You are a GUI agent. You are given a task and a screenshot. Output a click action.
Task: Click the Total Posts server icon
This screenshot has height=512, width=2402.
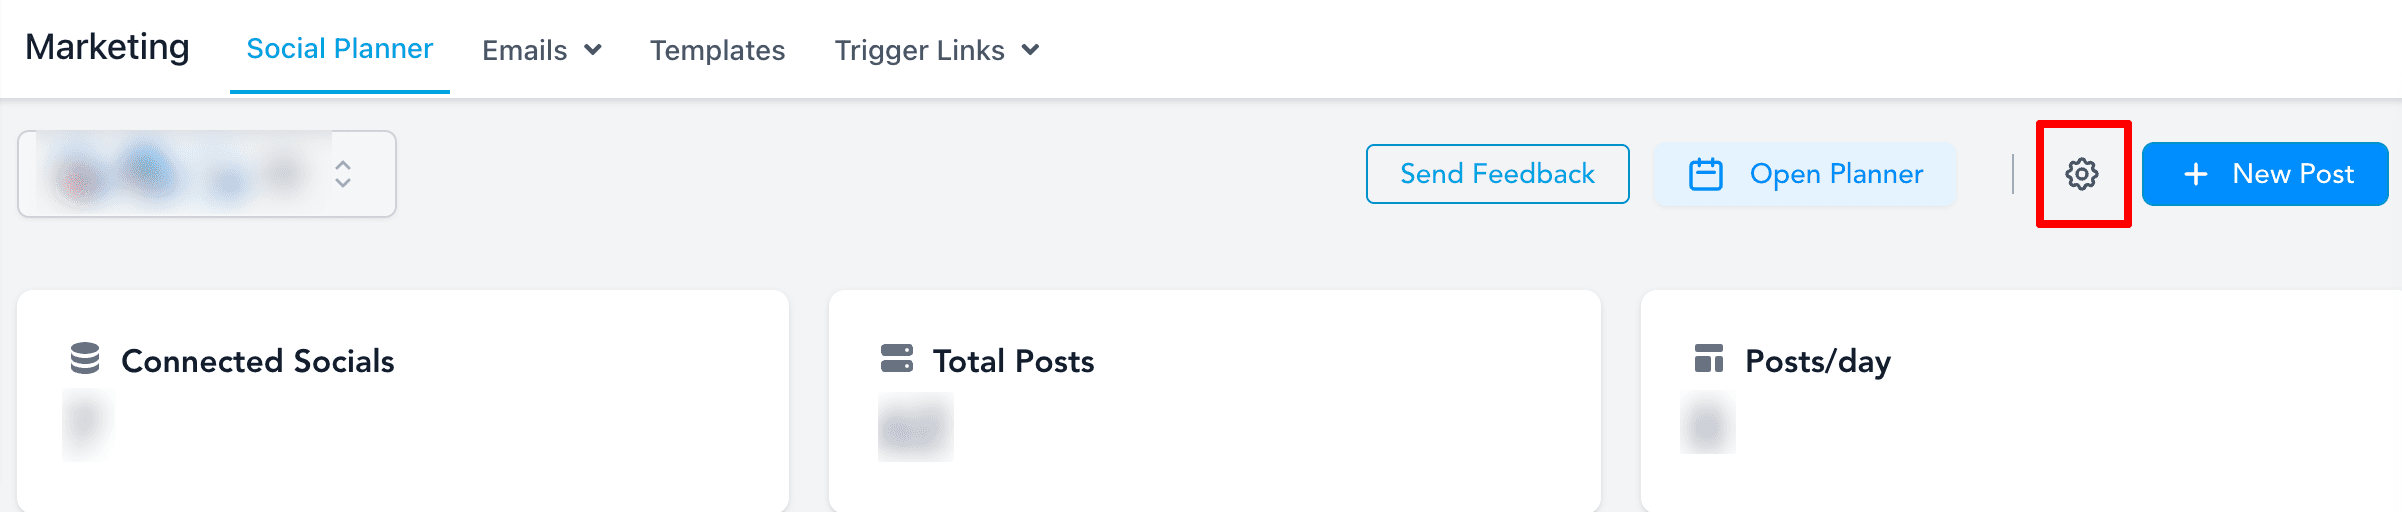pyautogui.click(x=896, y=358)
